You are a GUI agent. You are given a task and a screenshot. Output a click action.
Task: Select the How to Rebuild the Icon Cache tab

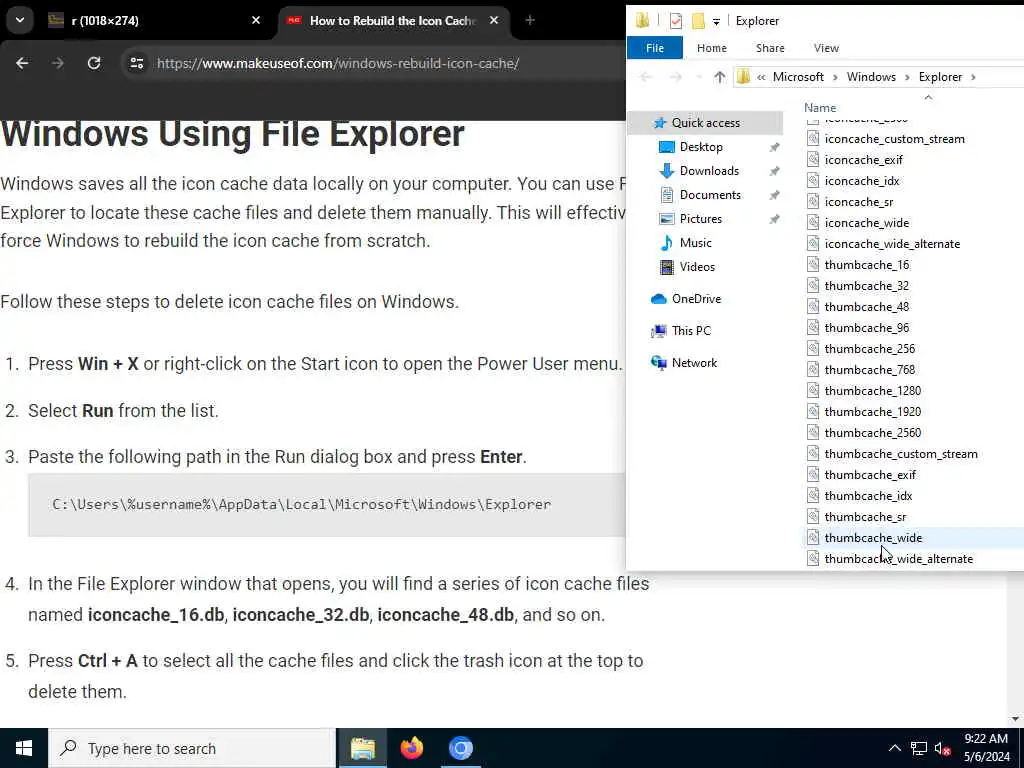point(393,20)
